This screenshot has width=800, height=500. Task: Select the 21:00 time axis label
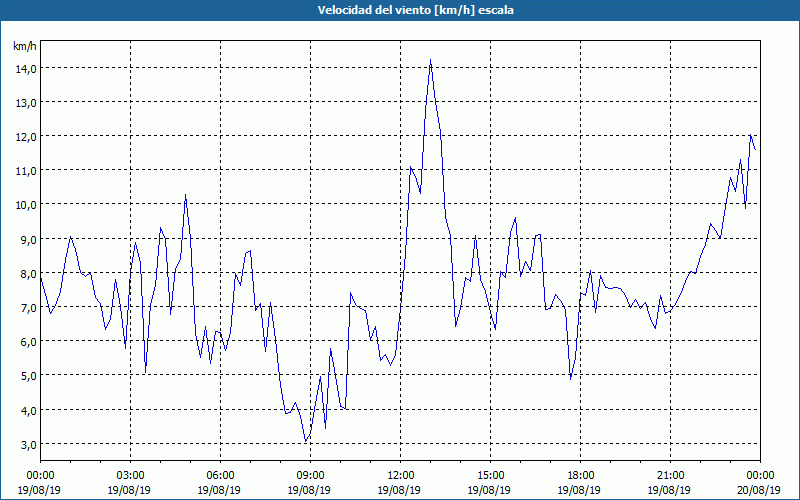[671, 475]
